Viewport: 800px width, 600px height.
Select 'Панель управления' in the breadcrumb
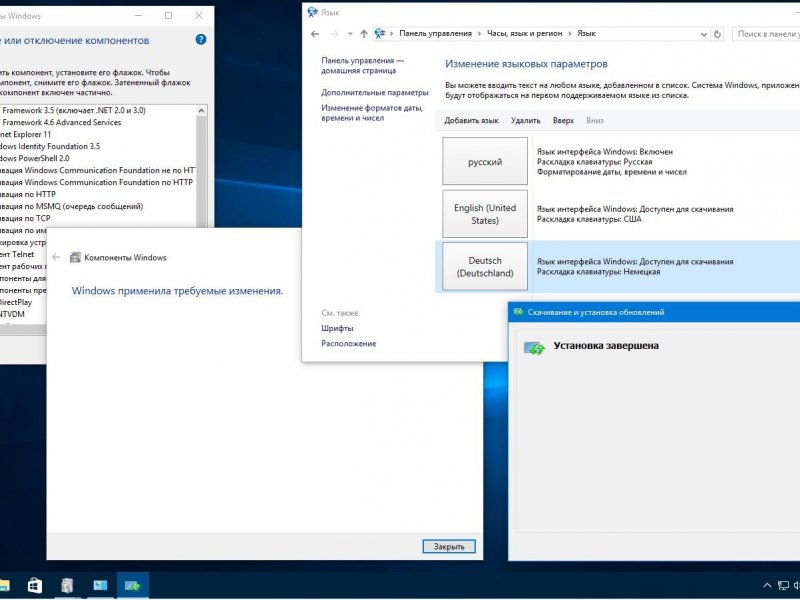[435, 33]
